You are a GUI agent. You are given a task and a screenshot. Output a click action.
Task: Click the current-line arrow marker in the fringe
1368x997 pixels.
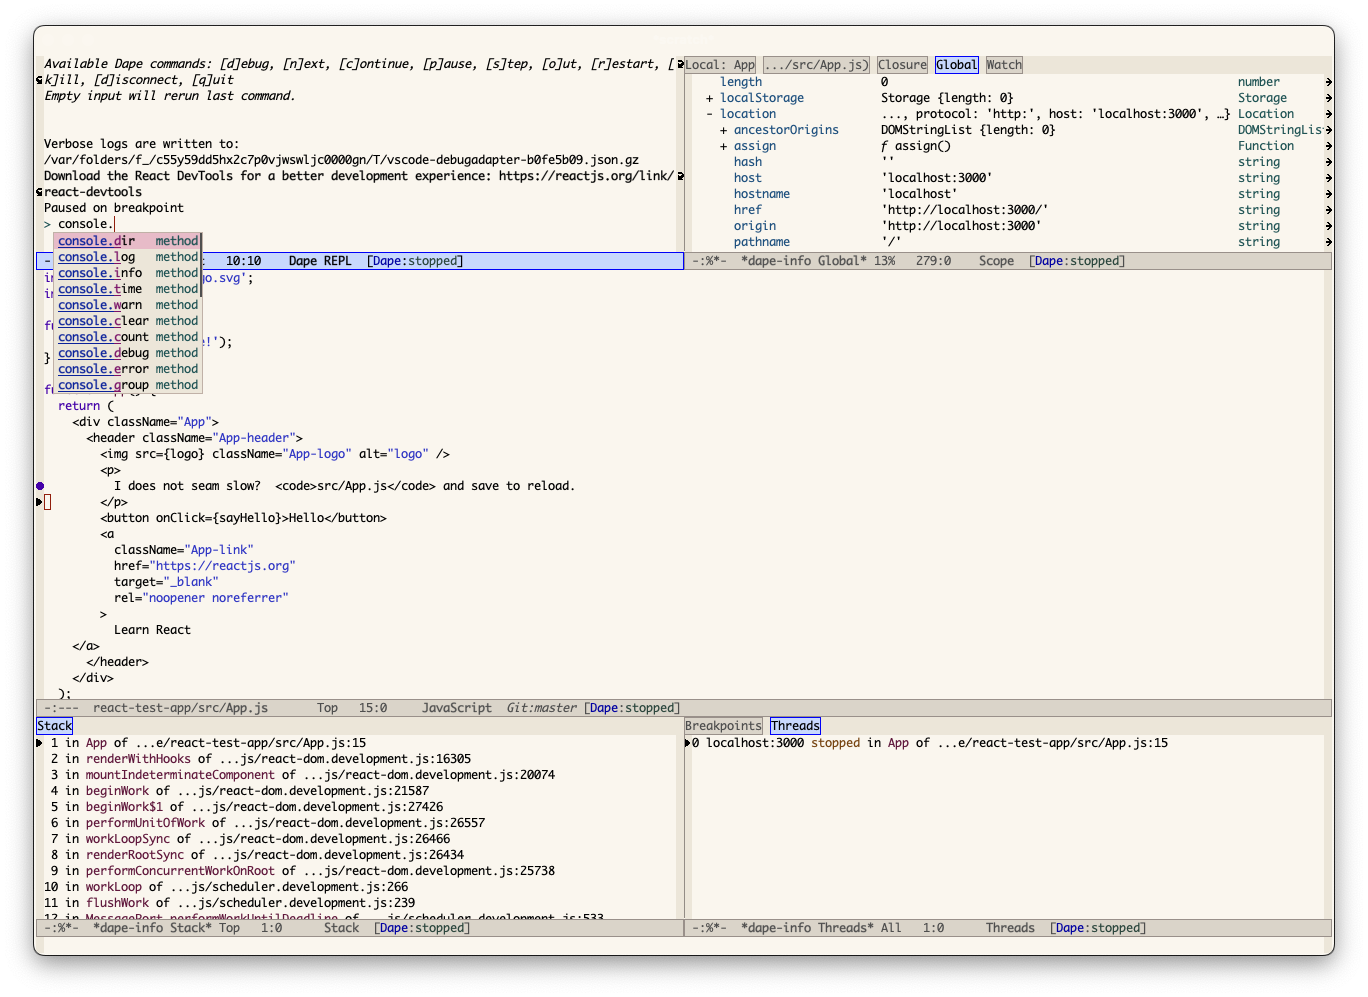click(x=39, y=502)
